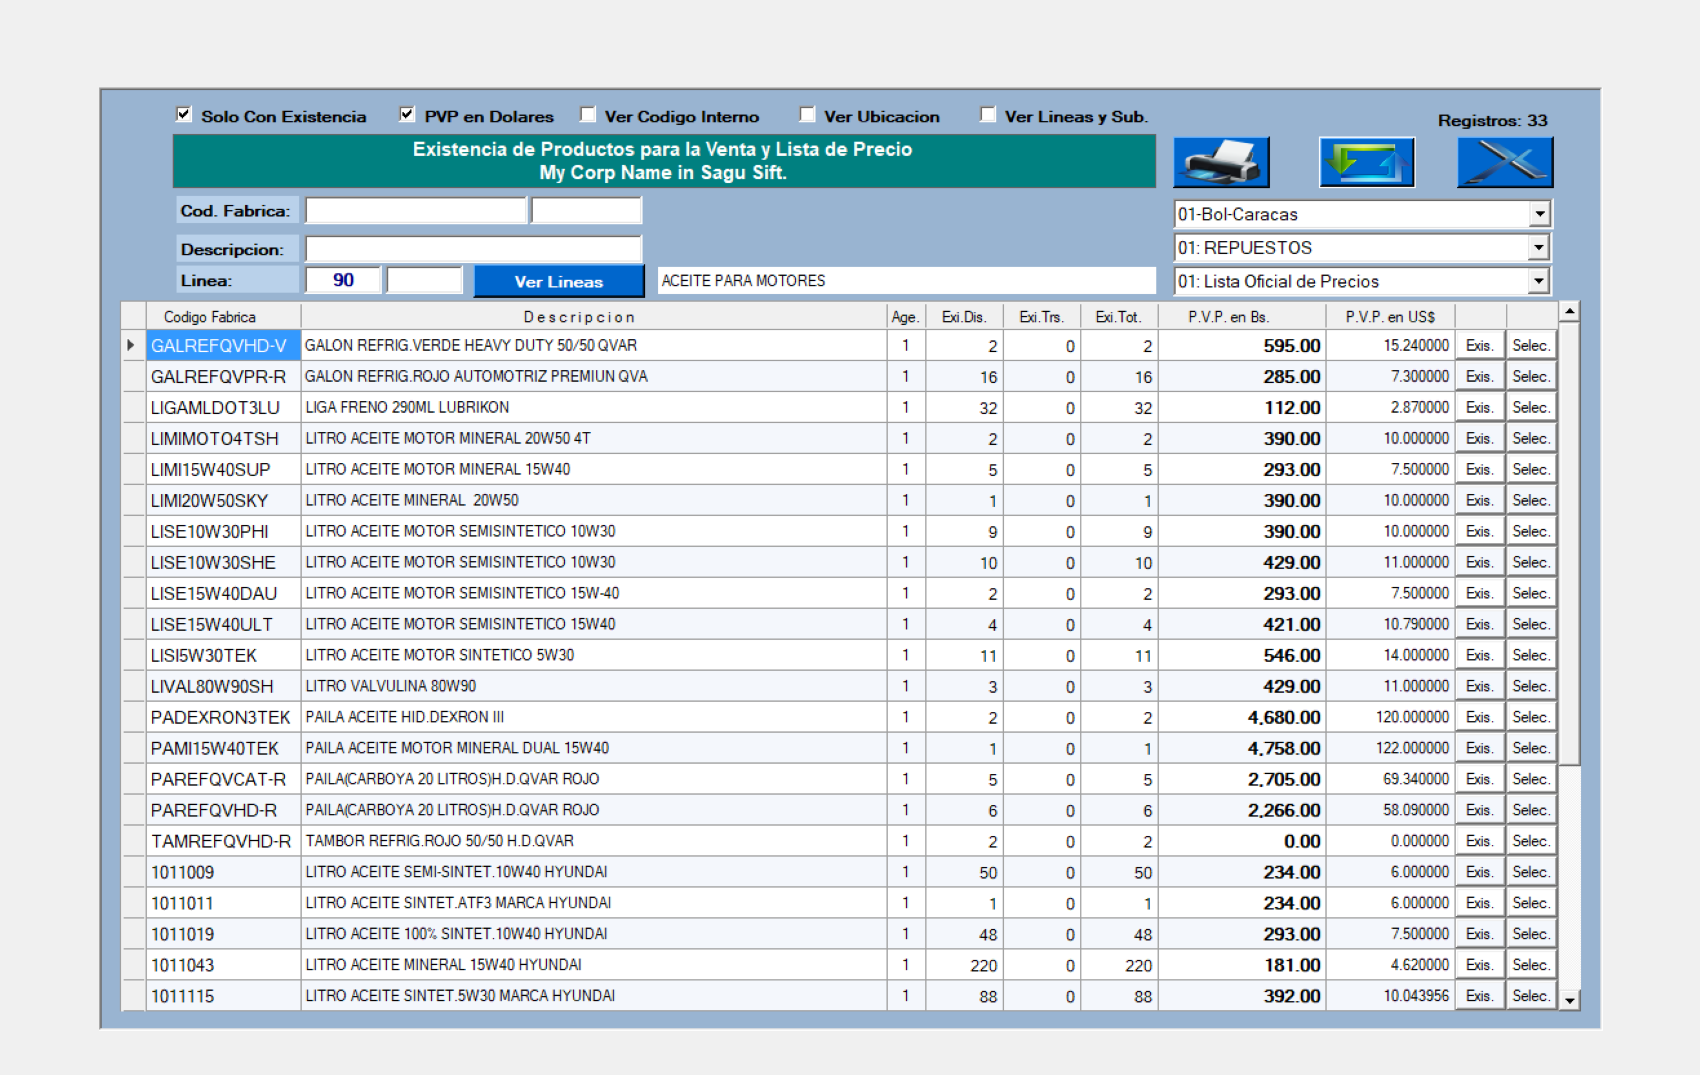Click the green-blue refresh arrows icon
Screen dimensions: 1700x1075
1366,162
